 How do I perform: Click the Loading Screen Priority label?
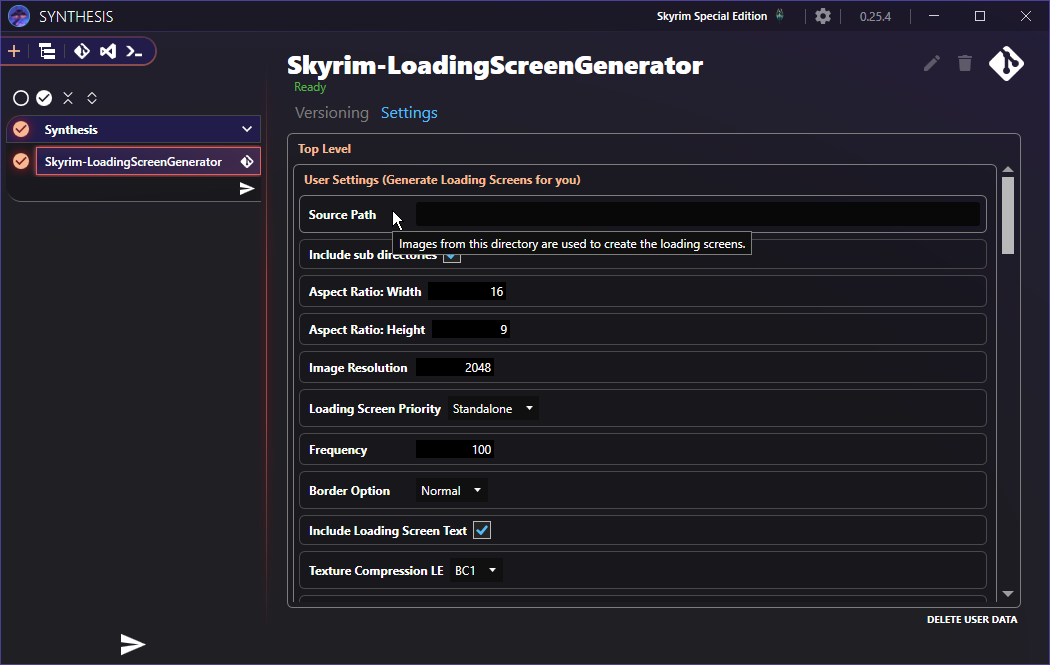click(375, 409)
